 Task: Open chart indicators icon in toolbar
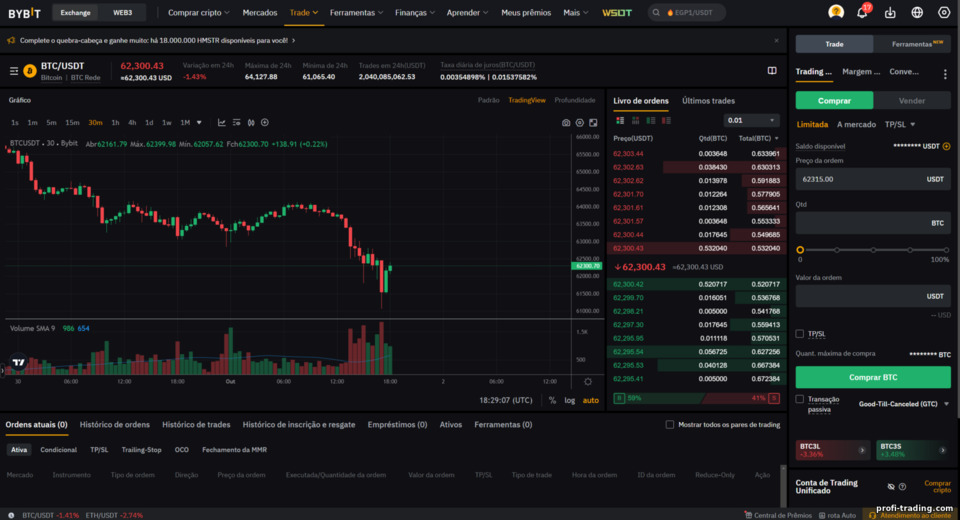pos(222,122)
